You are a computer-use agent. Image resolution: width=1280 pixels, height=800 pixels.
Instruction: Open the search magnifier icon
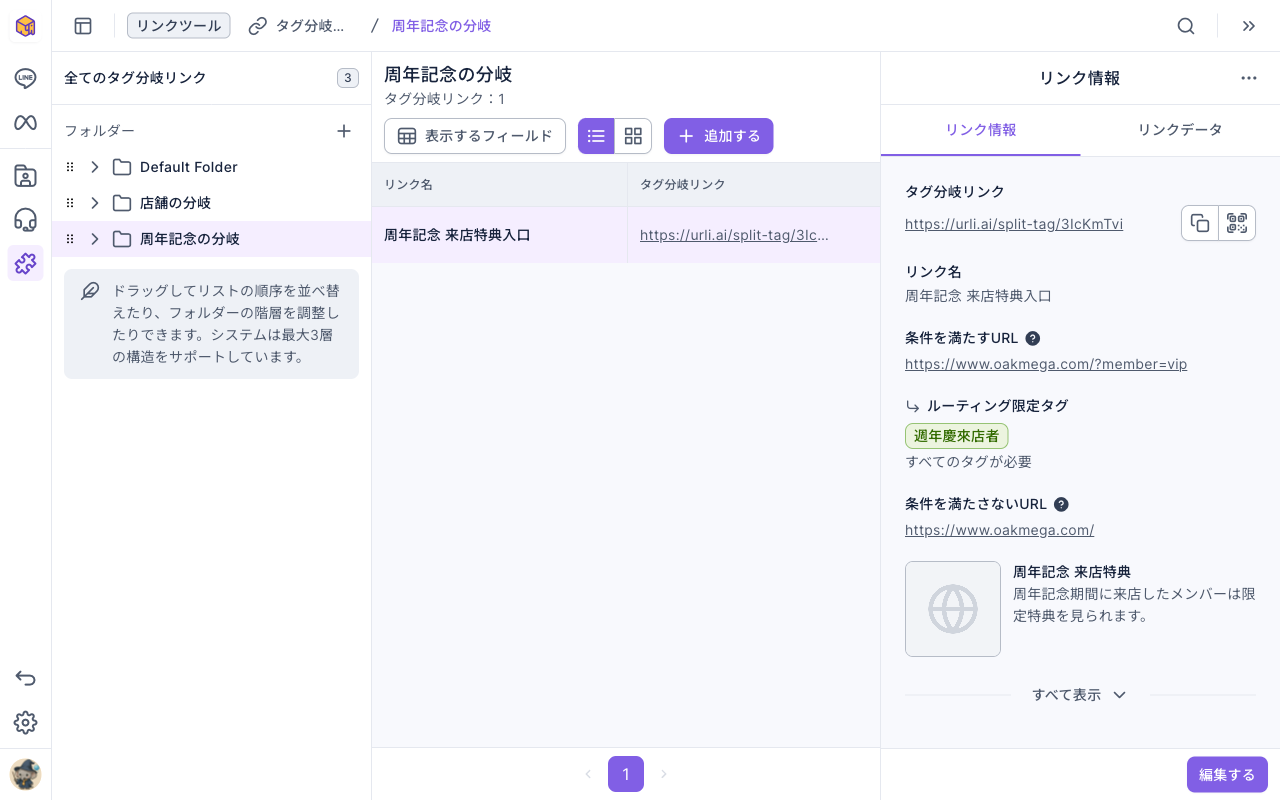[x=1186, y=26]
